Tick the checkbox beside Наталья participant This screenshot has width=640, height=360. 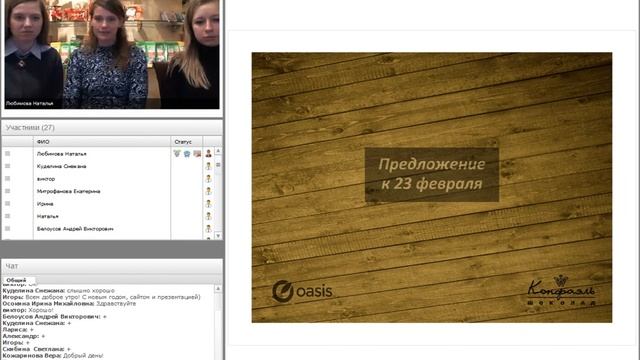coord(7,216)
